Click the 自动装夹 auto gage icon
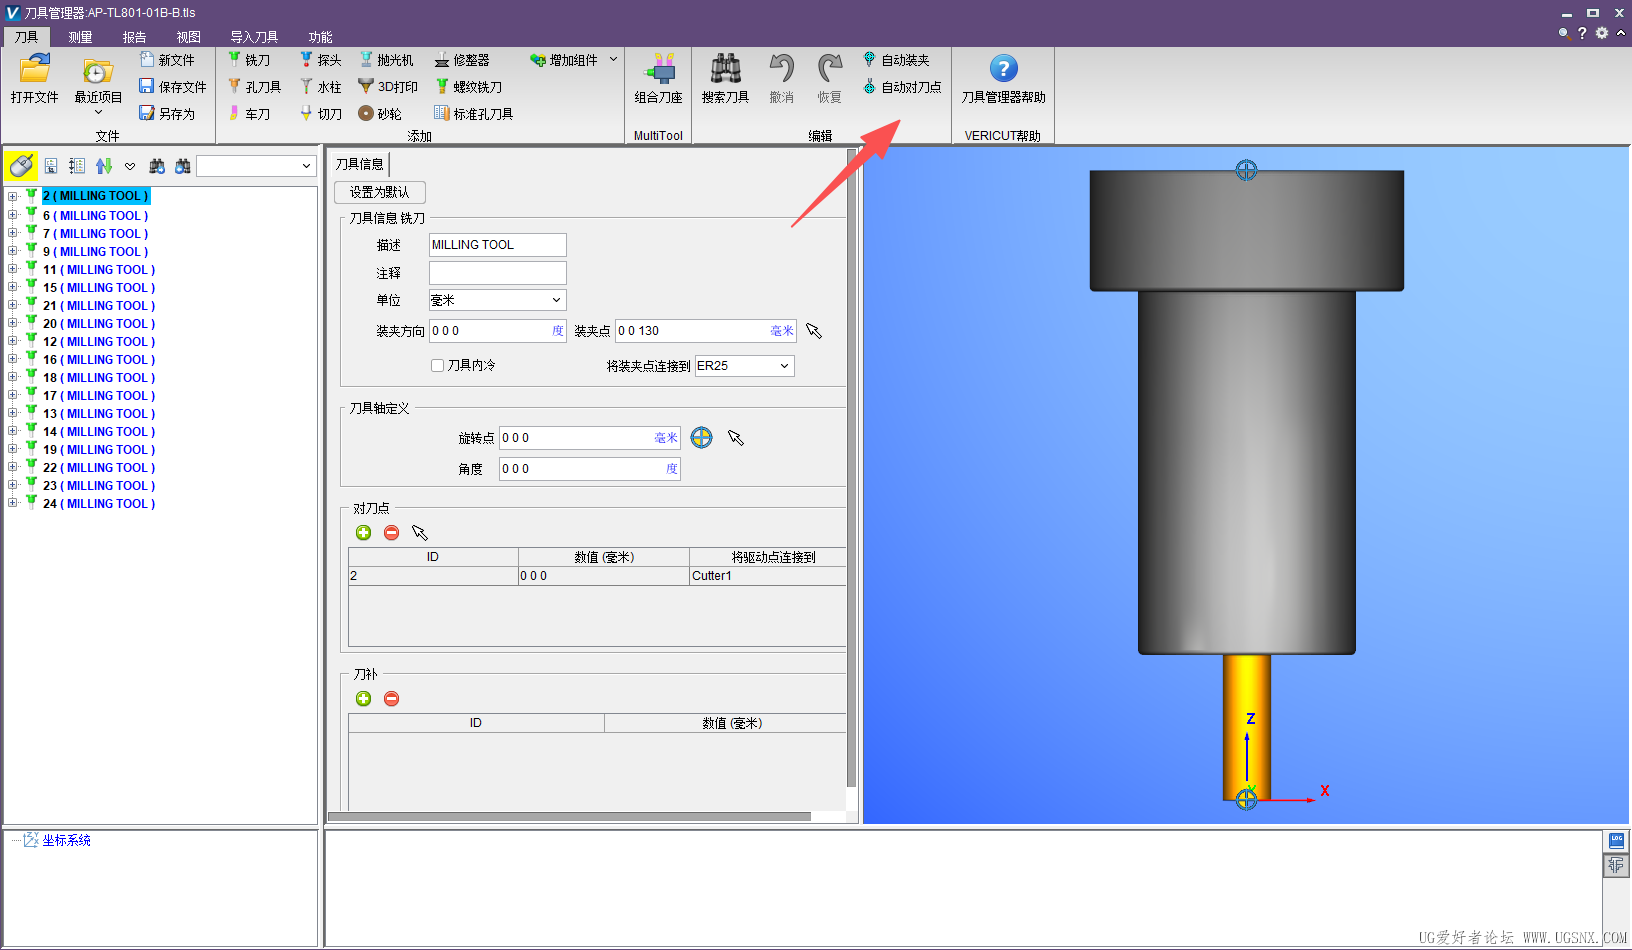 [869, 60]
